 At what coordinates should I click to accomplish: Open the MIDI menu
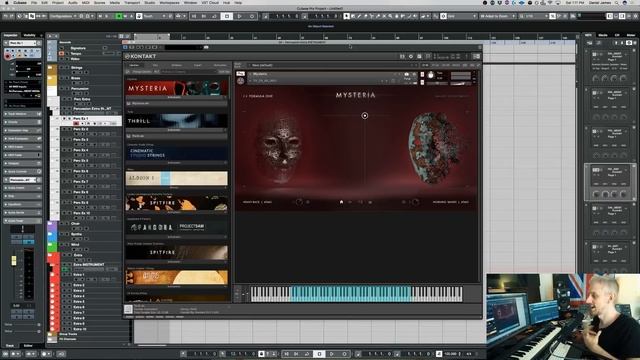tap(86, 2)
